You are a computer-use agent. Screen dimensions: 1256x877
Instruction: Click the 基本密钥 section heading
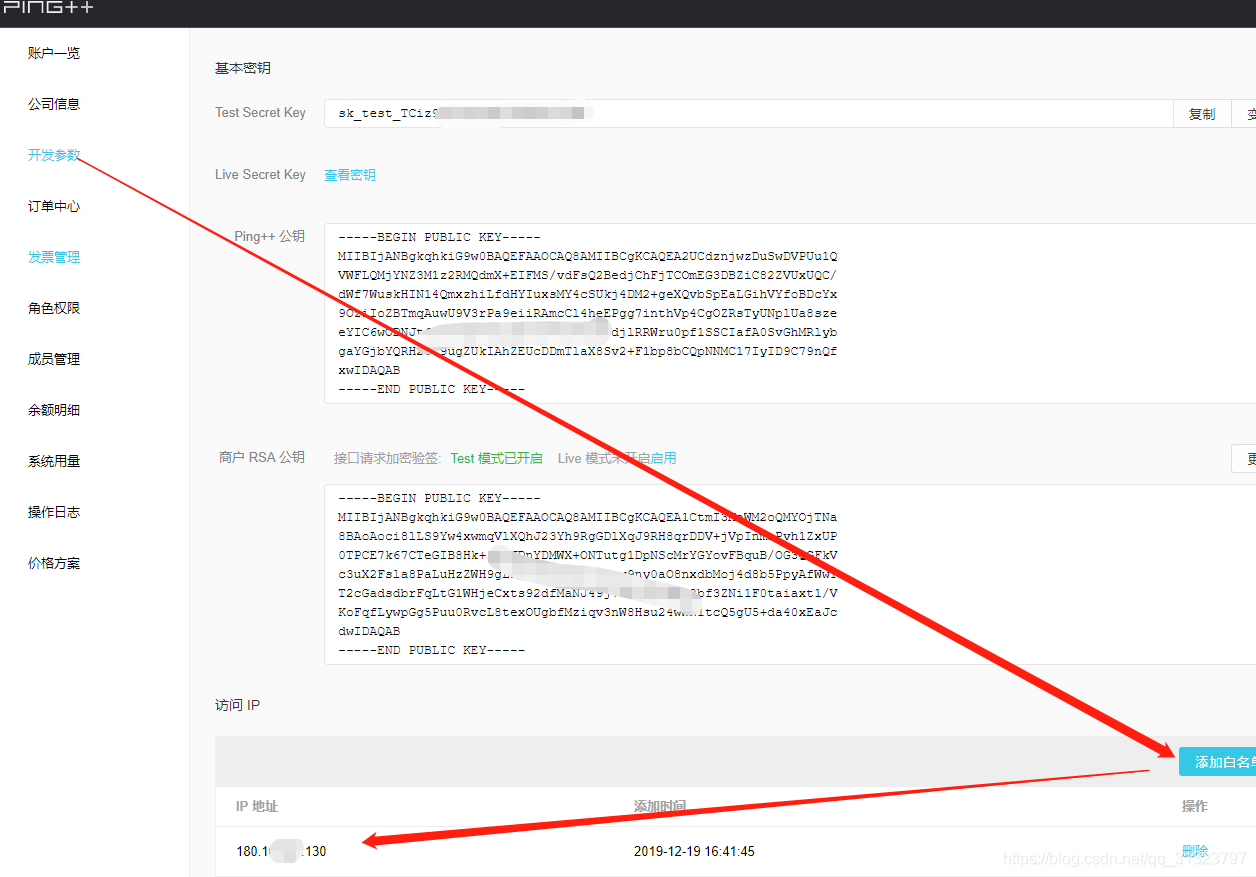(x=243, y=68)
